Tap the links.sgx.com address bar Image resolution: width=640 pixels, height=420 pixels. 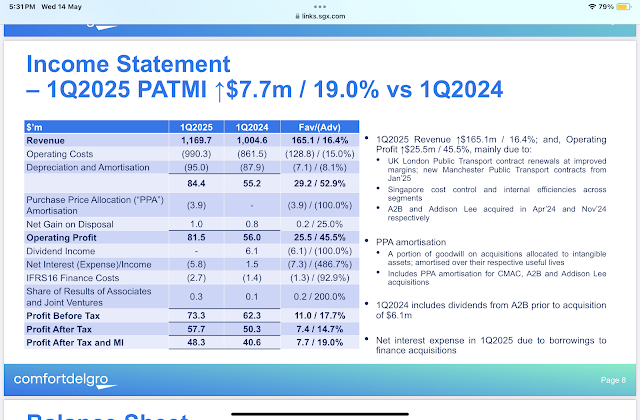click(320, 16)
